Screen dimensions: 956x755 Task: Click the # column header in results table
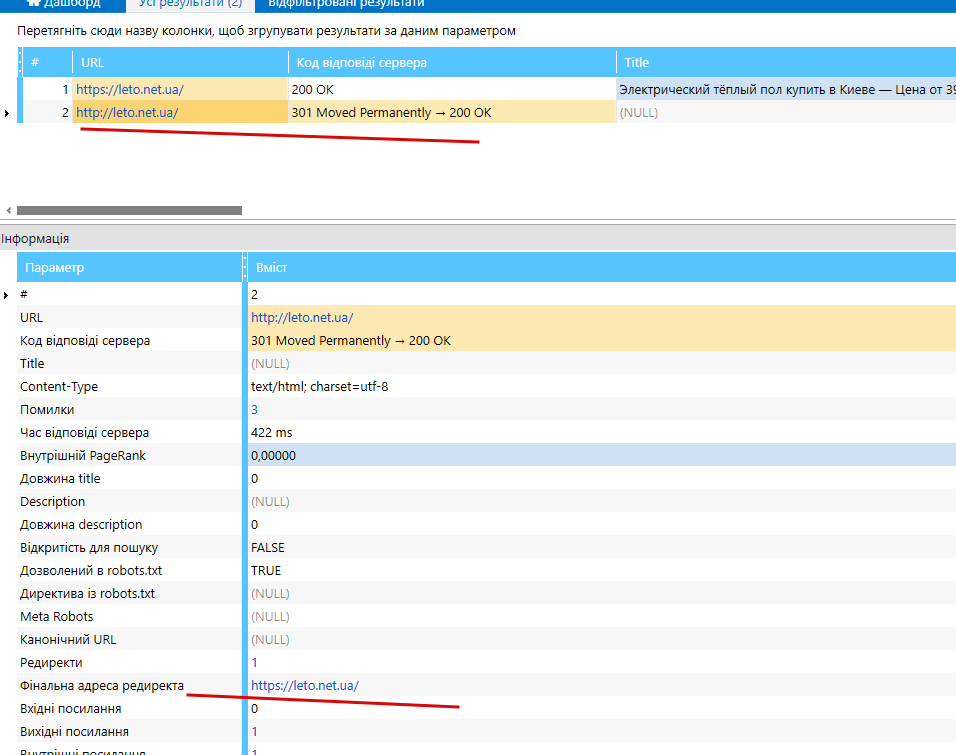48,62
